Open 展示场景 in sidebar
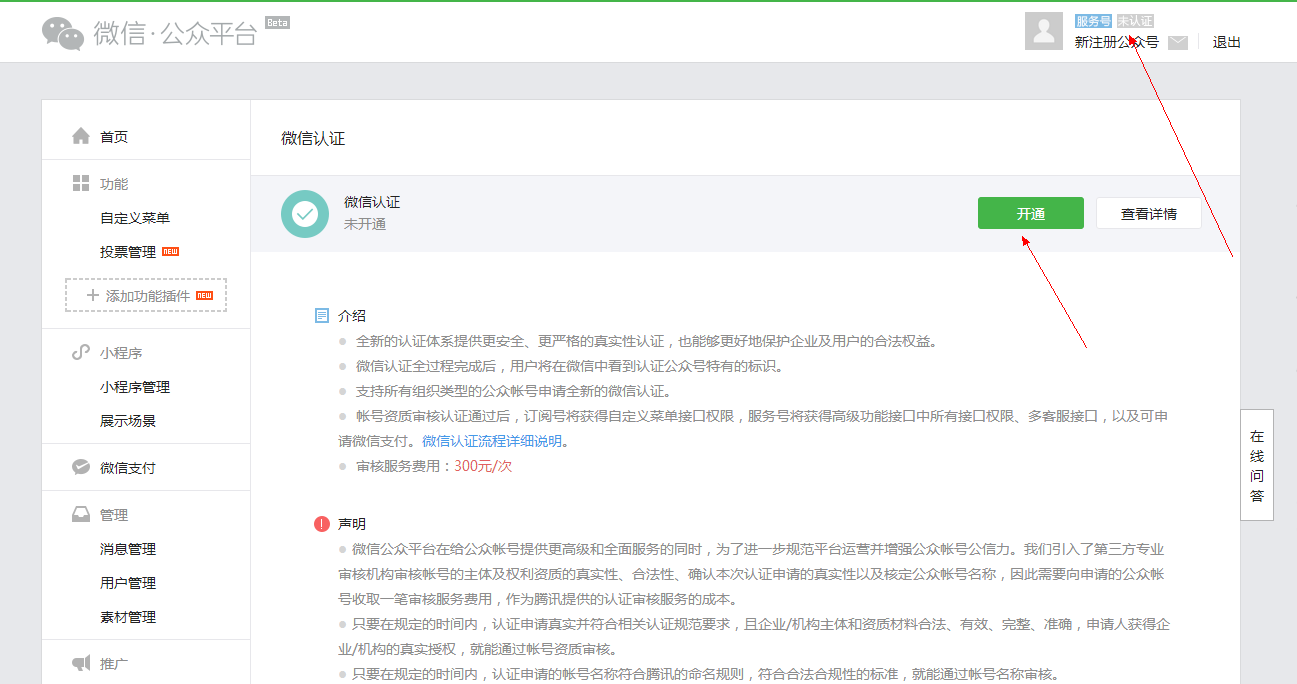Screen dimensions: 1297x684 click(x=128, y=421)
